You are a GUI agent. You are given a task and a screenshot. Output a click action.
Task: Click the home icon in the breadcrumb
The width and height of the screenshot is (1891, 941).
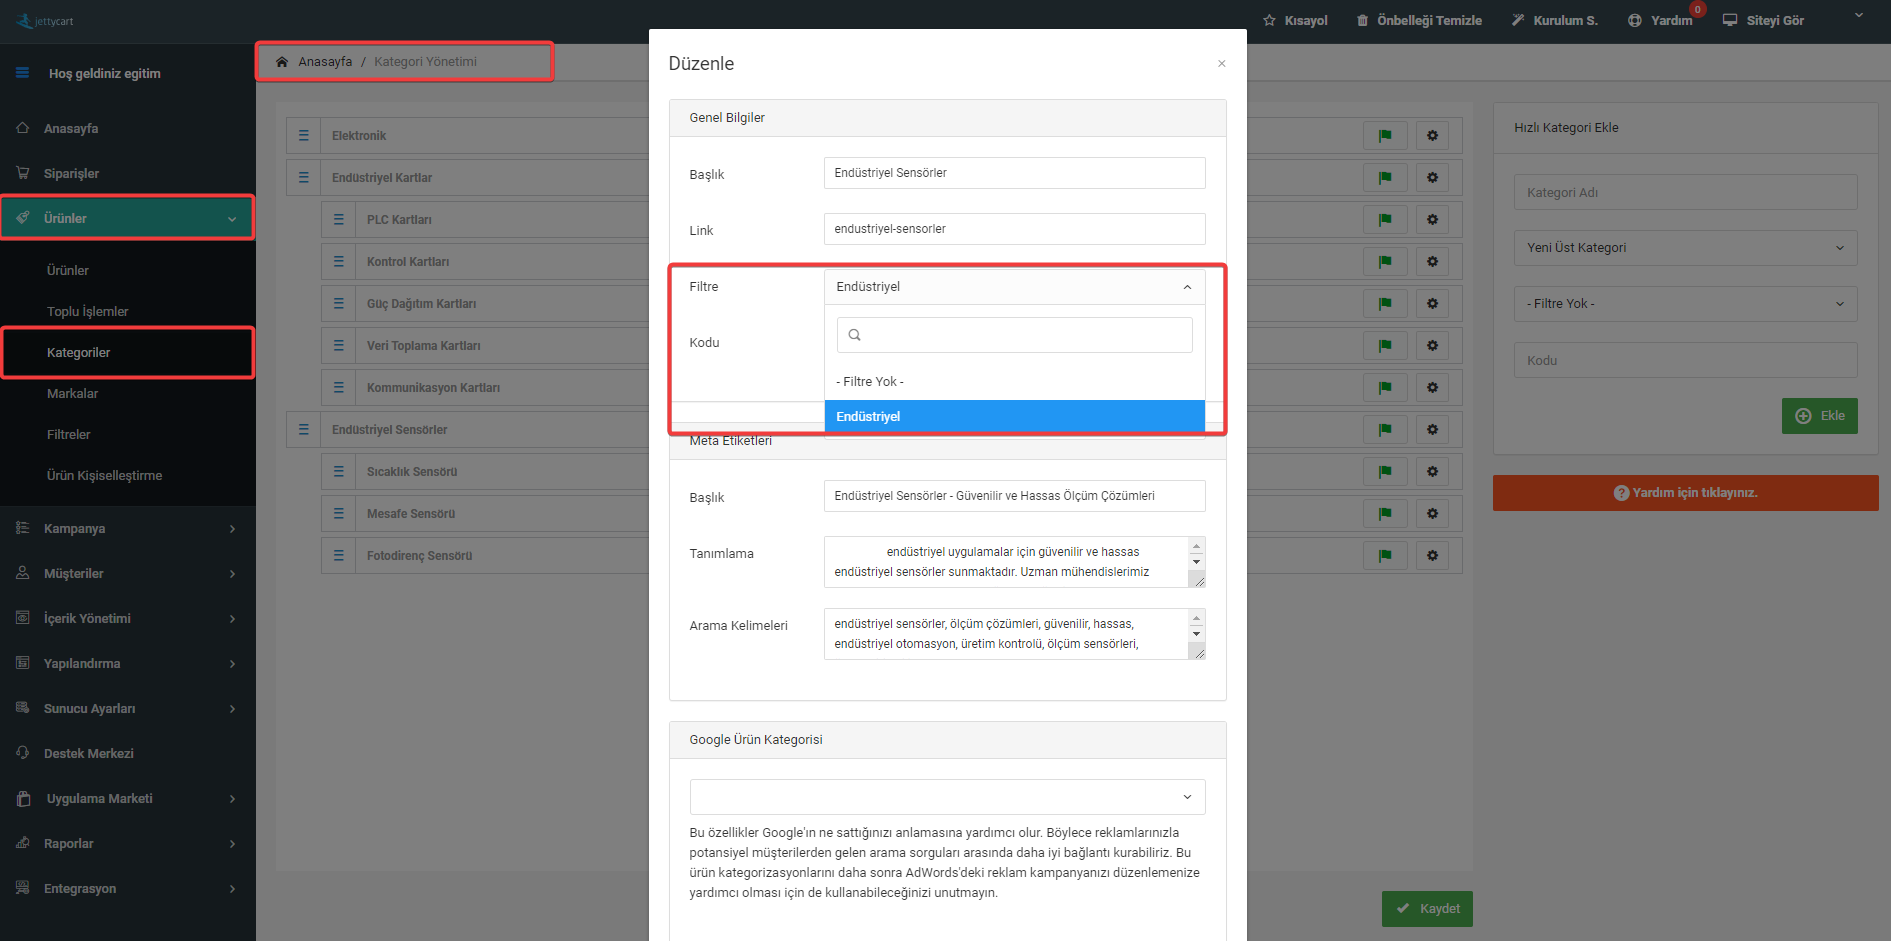[282, 62]
